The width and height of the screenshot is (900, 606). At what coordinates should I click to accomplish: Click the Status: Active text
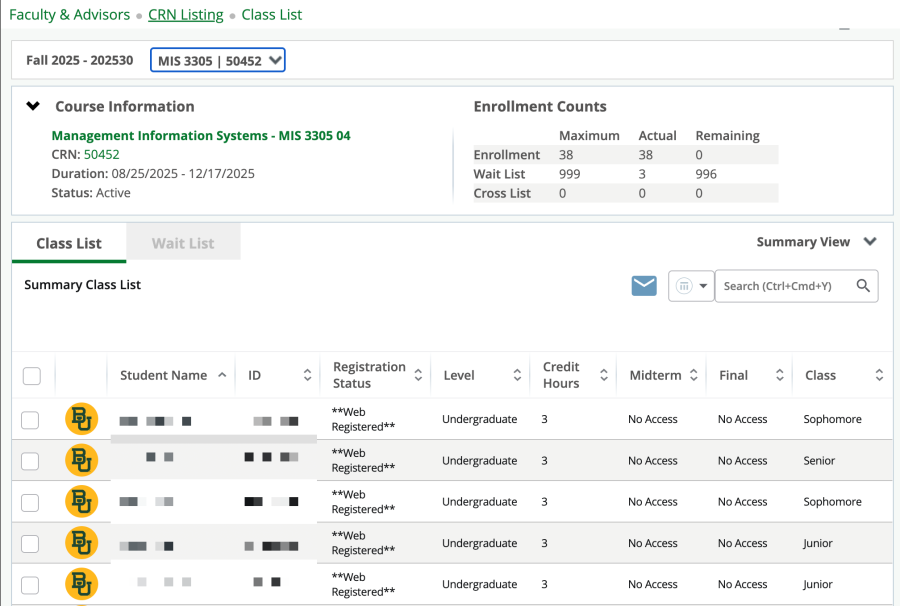point(91,193)
